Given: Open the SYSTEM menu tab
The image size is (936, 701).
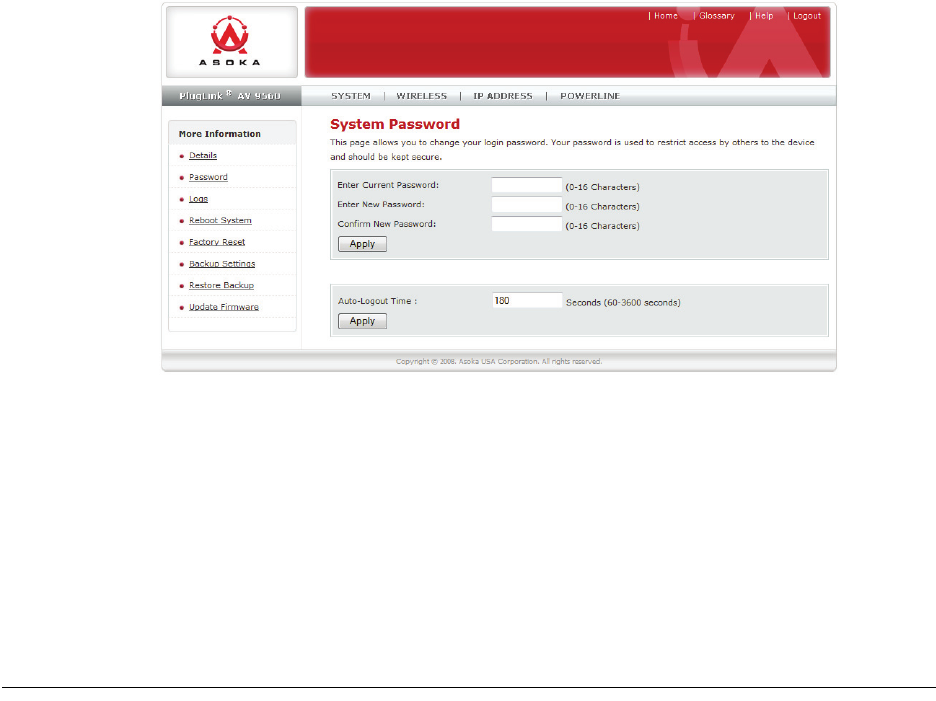Looking at the screenshot, I should point(351,96).
